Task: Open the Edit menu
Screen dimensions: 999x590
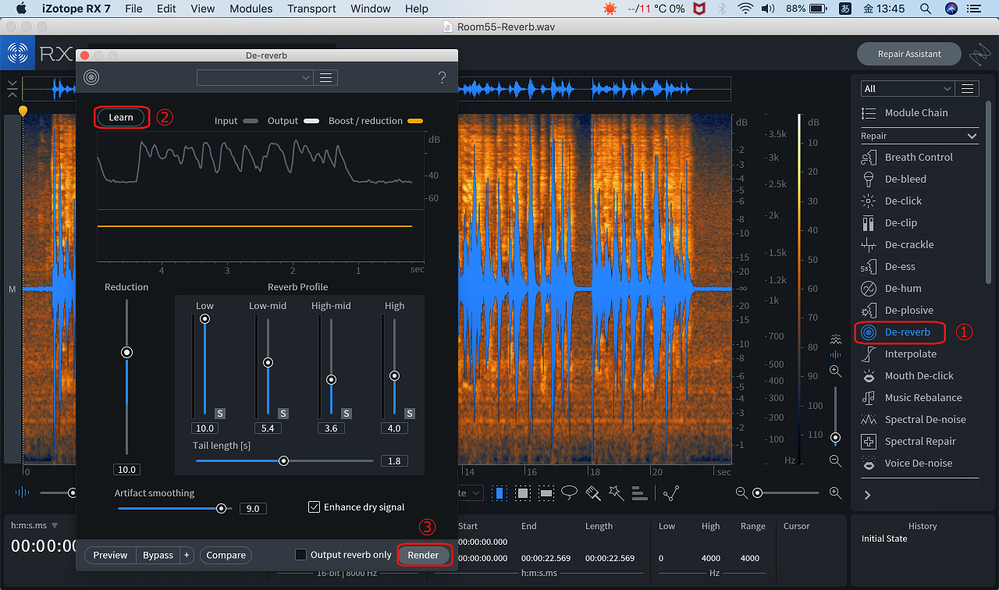Action: (166, 9)
